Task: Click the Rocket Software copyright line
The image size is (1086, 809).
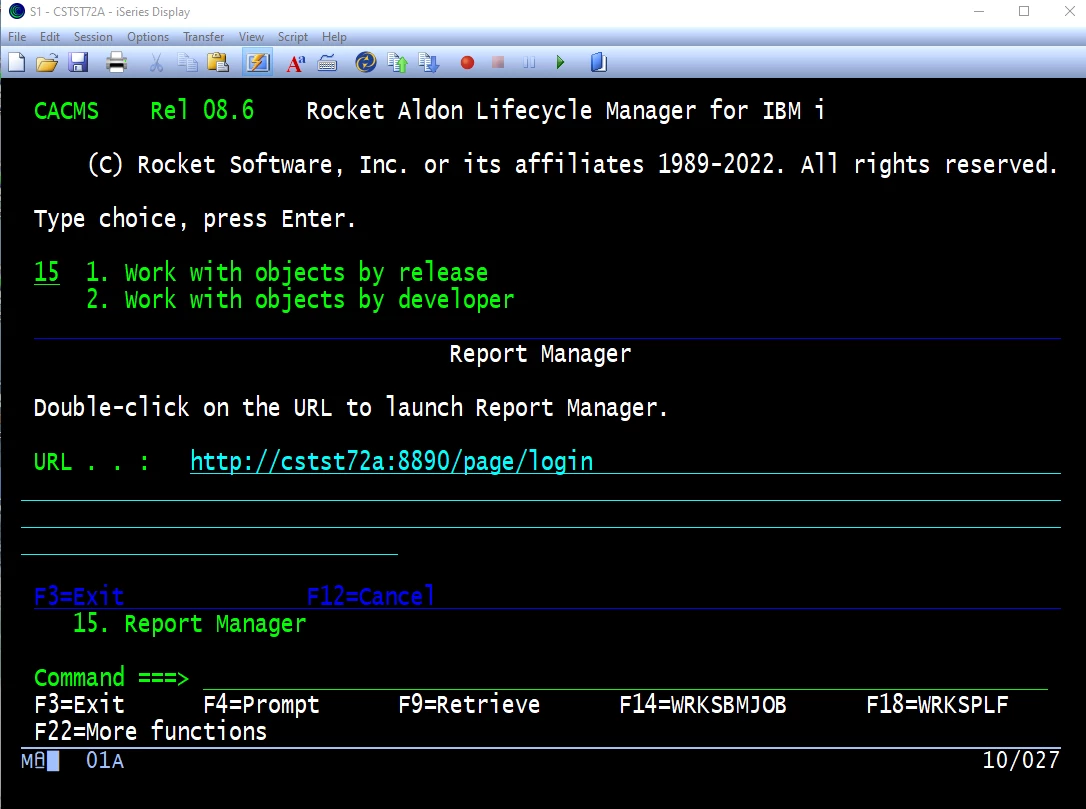Action: [x=573, y=164]
